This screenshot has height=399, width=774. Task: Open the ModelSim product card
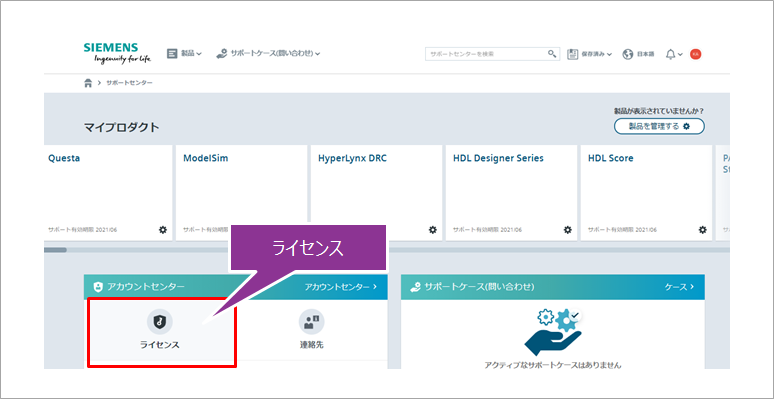(x=242, y=193)
